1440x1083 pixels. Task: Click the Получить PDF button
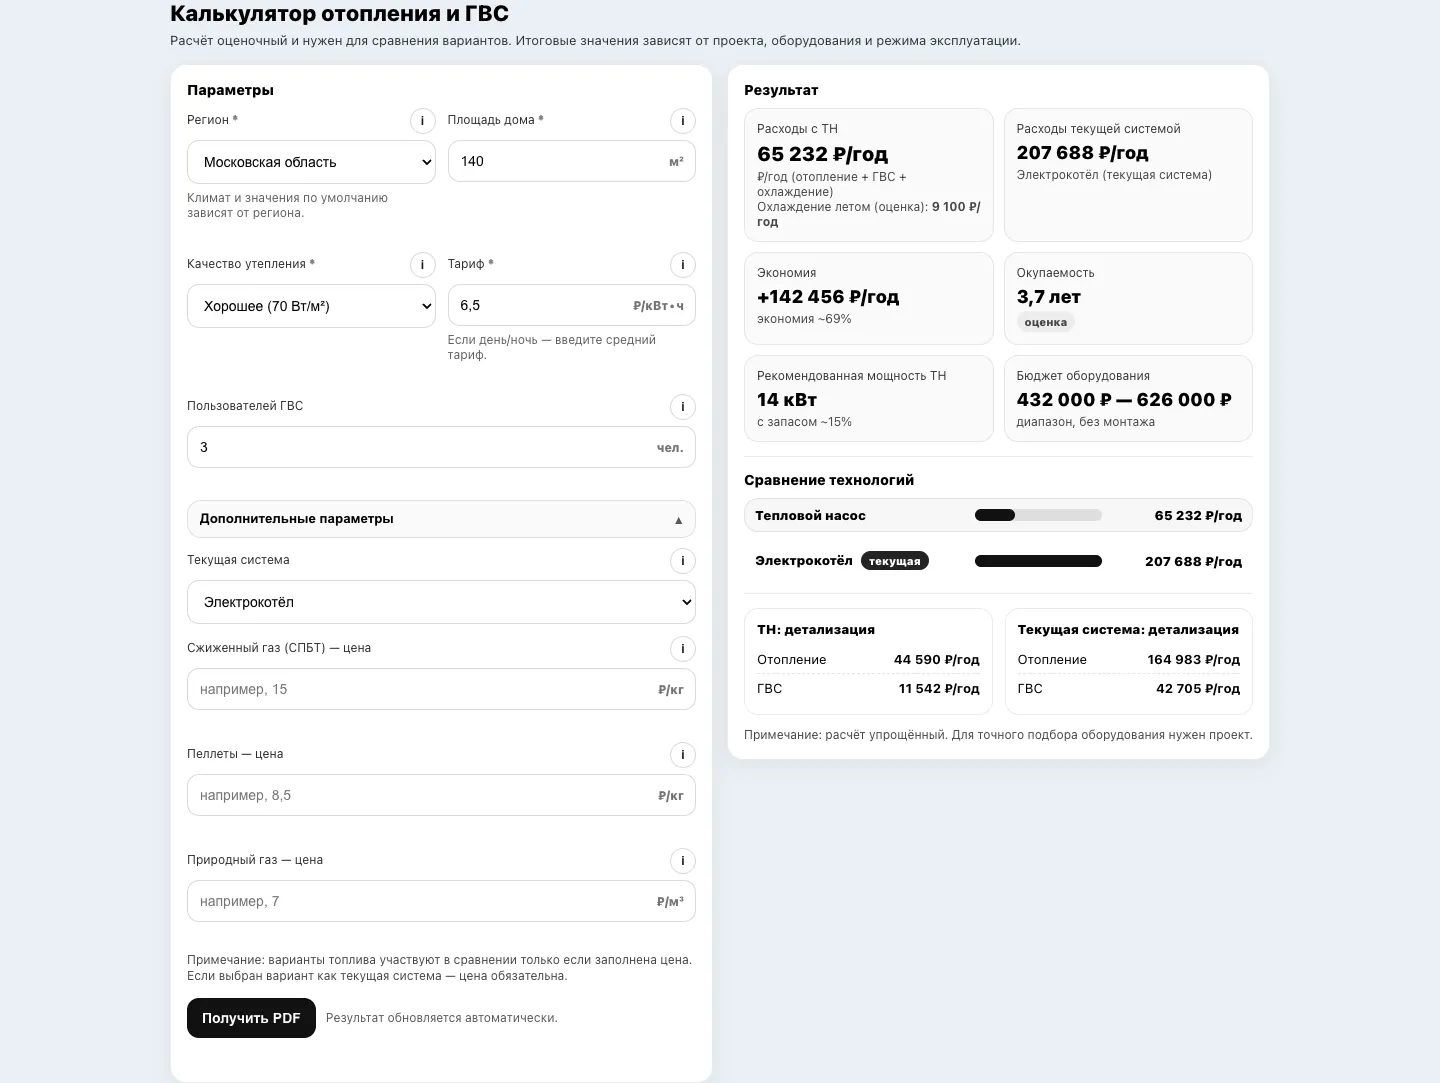251,1018
